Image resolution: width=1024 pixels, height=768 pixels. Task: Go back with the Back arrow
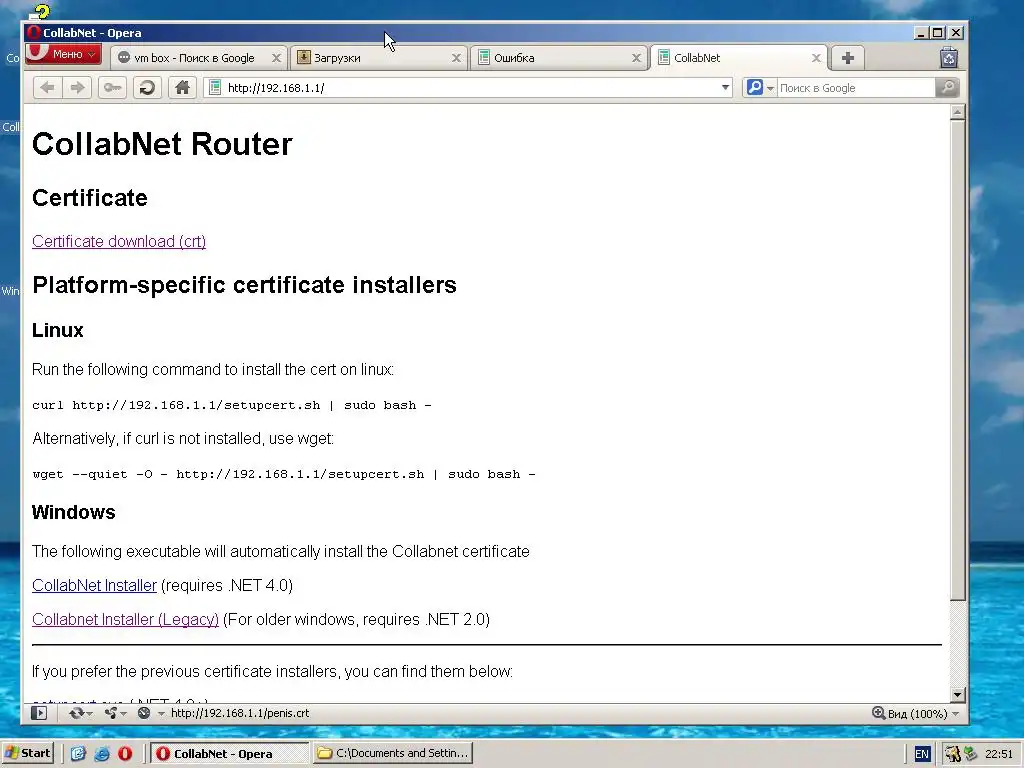(48, 88)
